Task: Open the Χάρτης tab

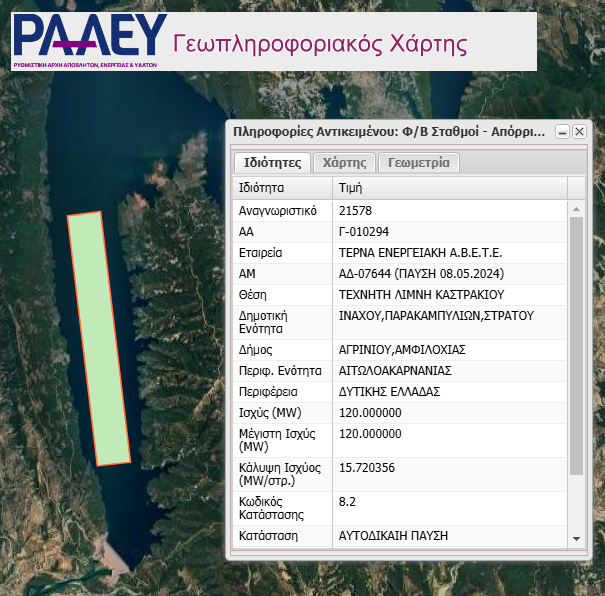Action: (344, 163)
